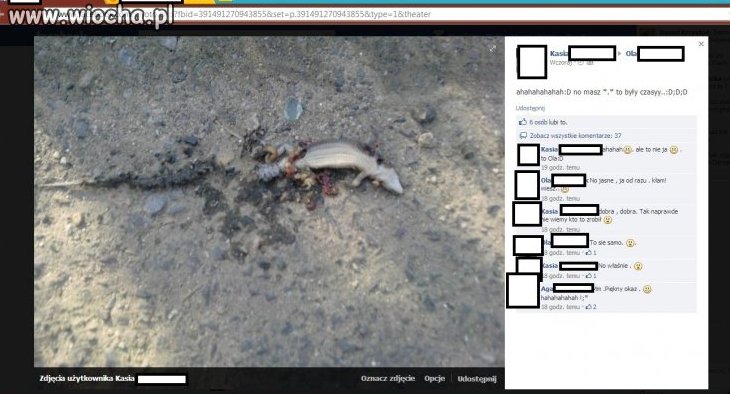Open 'Oznacz zdjęcie' to tag the photo
The image size is (730, 394).
388,379
